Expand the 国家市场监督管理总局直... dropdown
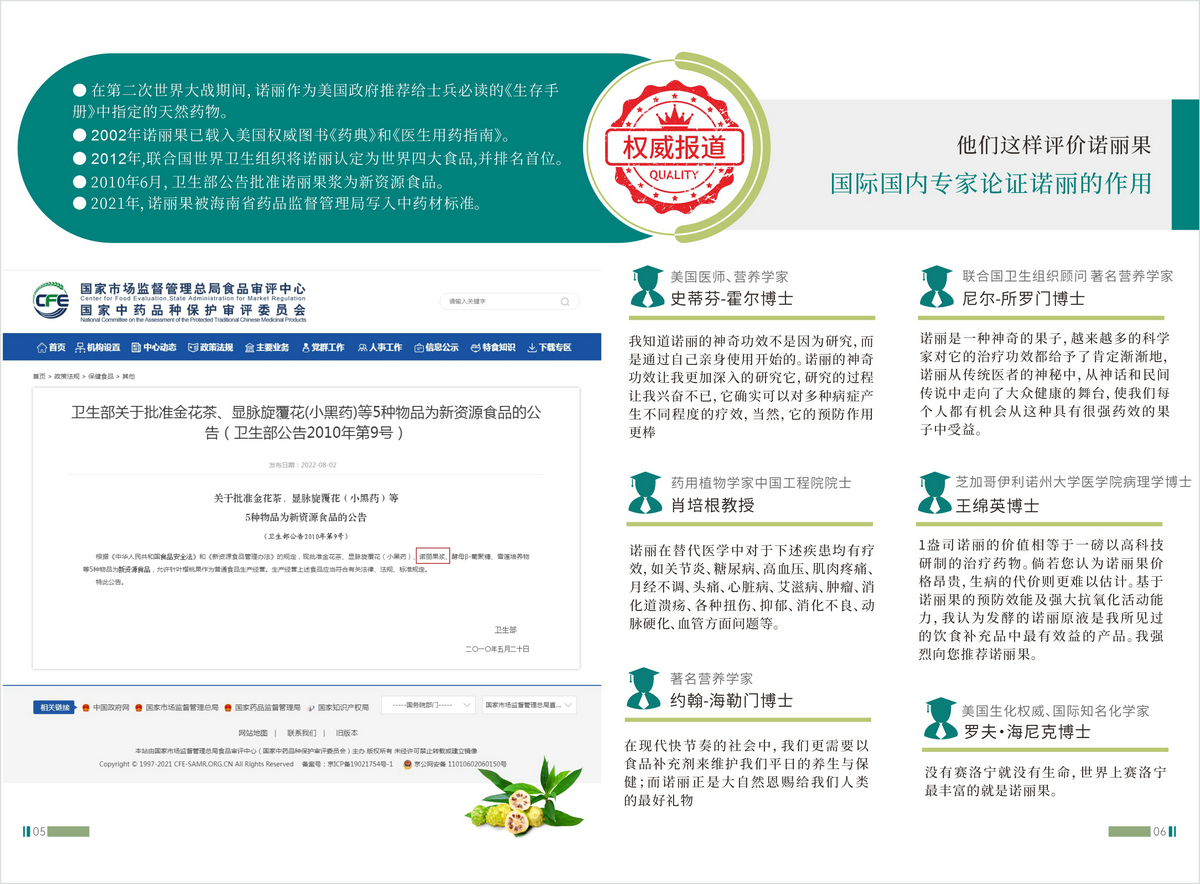Image resolution: width=1200 pixels, height=884 pixels. coord(529,705)
